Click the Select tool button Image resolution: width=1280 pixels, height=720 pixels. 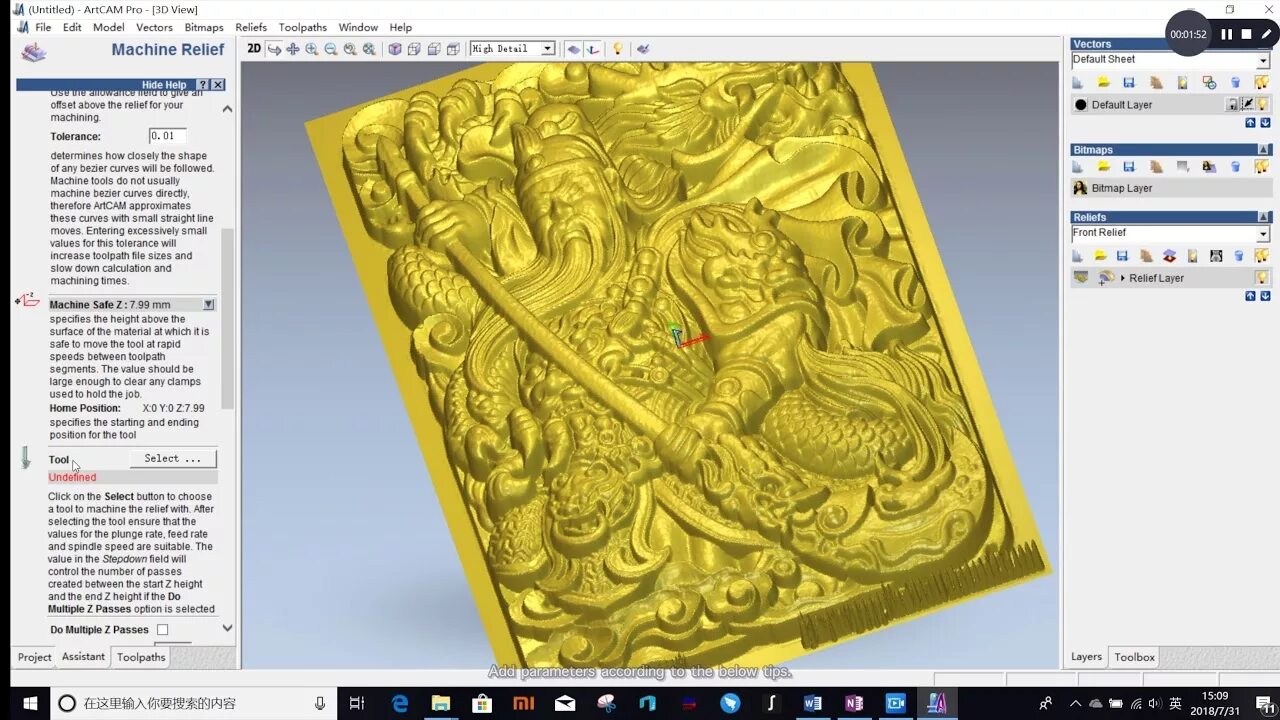click(x=173, y=459)
